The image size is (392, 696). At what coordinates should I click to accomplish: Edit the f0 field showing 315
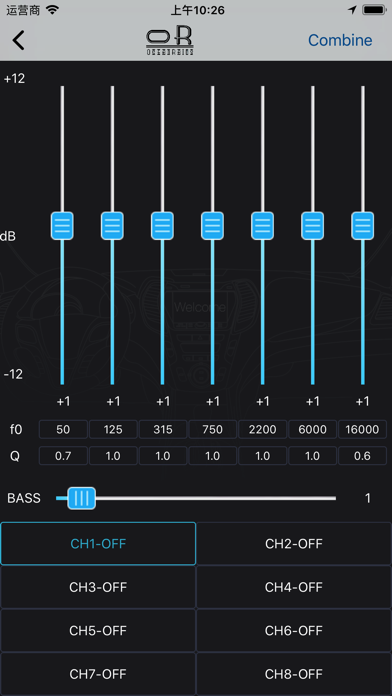point(163,429)
